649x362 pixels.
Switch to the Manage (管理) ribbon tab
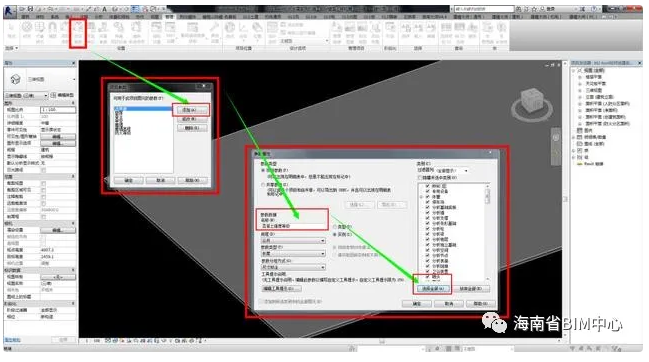[x=169, y=17]
